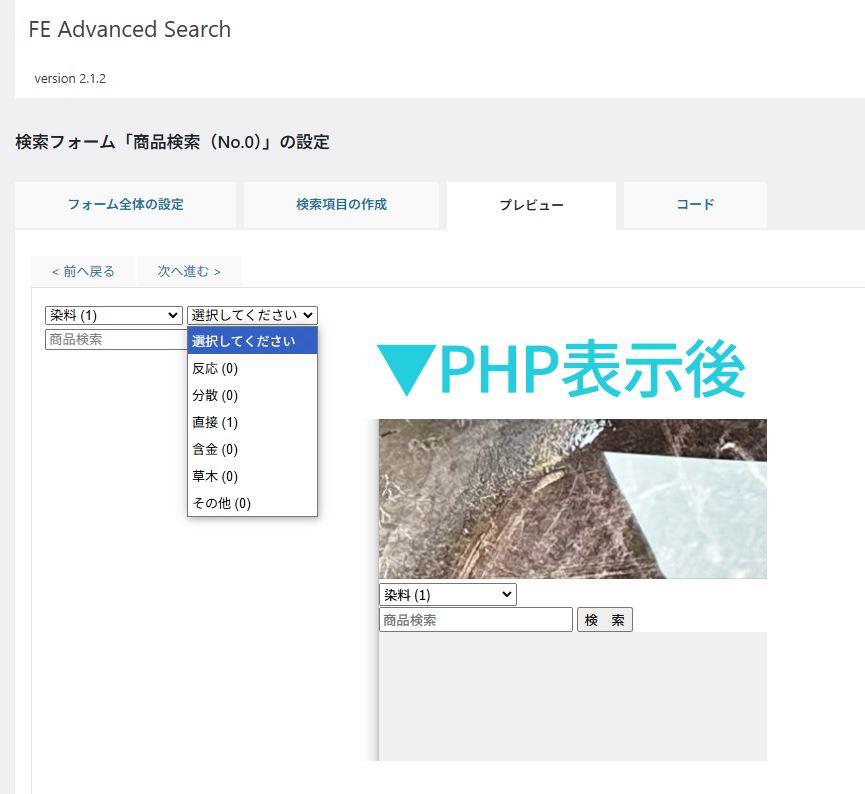865x794 pixels.
Task: Select the プレビュー tab
Action: point(531,205)
